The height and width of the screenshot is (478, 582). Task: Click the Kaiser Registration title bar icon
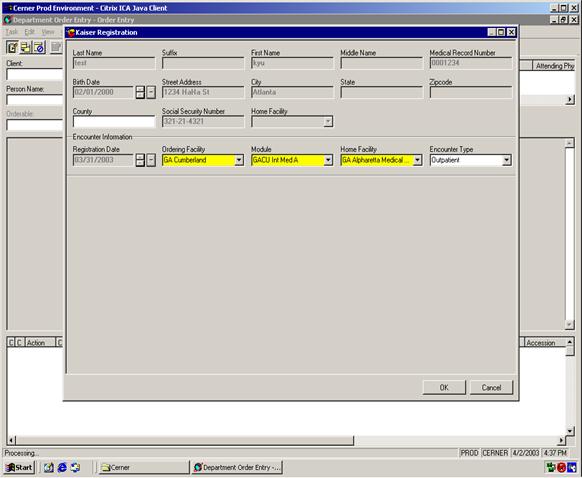click(x=71, y=33)
